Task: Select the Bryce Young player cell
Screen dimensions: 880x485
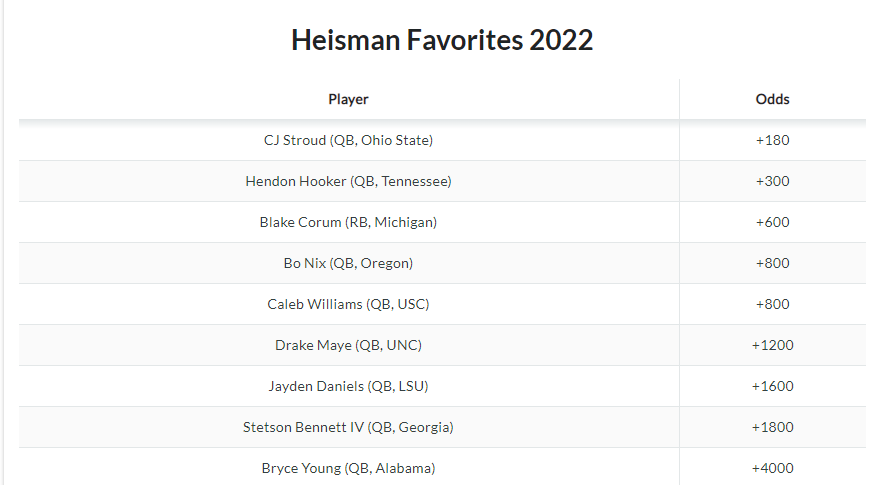Action: [x=348, y=468]
